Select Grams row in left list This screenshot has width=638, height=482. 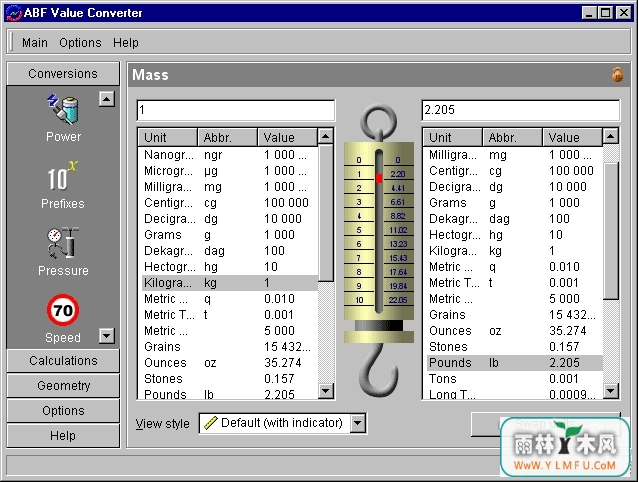[228, 235]
